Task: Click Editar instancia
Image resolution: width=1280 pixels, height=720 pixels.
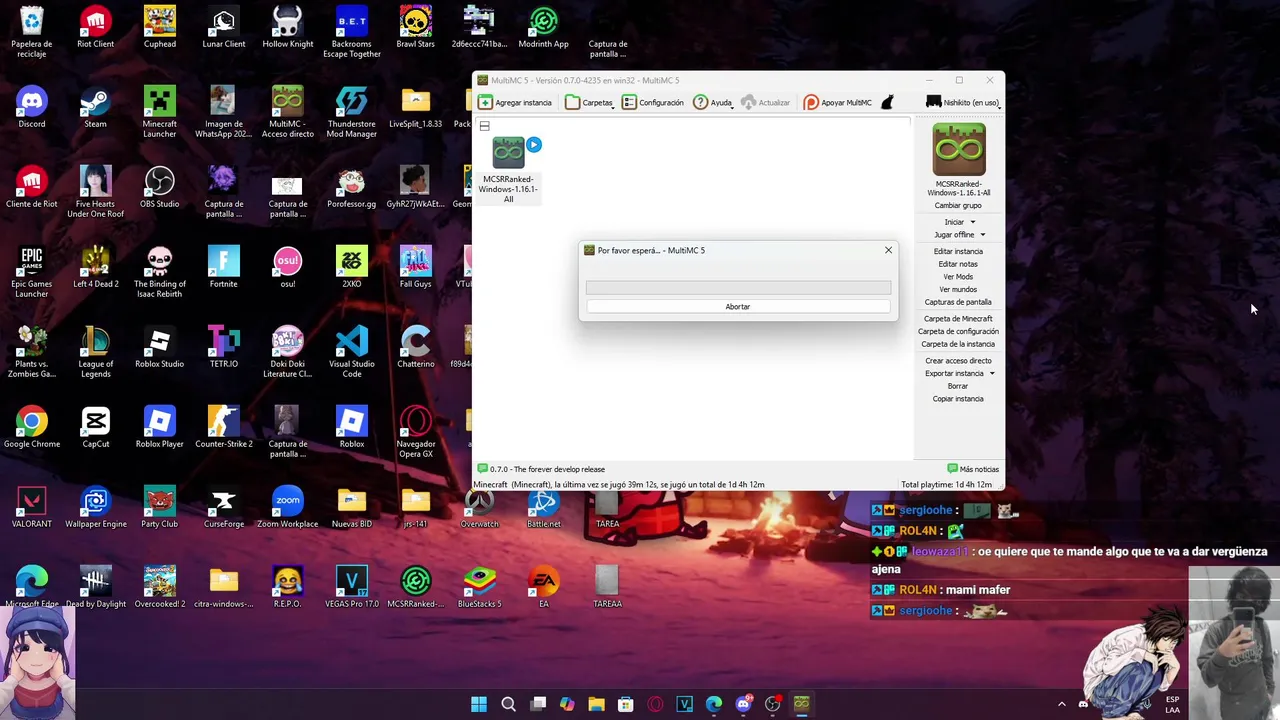Action: [x=958, y=252]
